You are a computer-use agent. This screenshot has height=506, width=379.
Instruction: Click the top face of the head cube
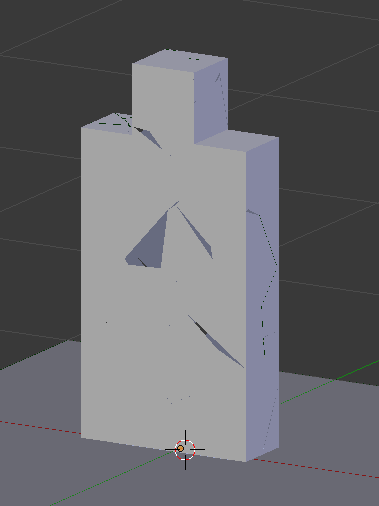180,60
